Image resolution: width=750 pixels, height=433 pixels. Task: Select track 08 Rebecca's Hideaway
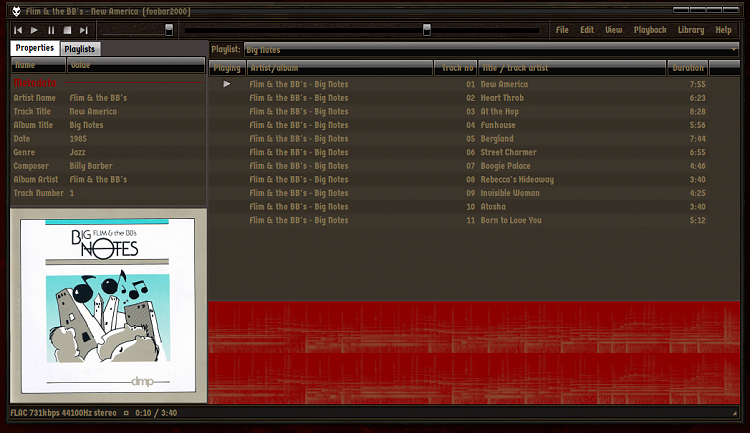[474, 179]
